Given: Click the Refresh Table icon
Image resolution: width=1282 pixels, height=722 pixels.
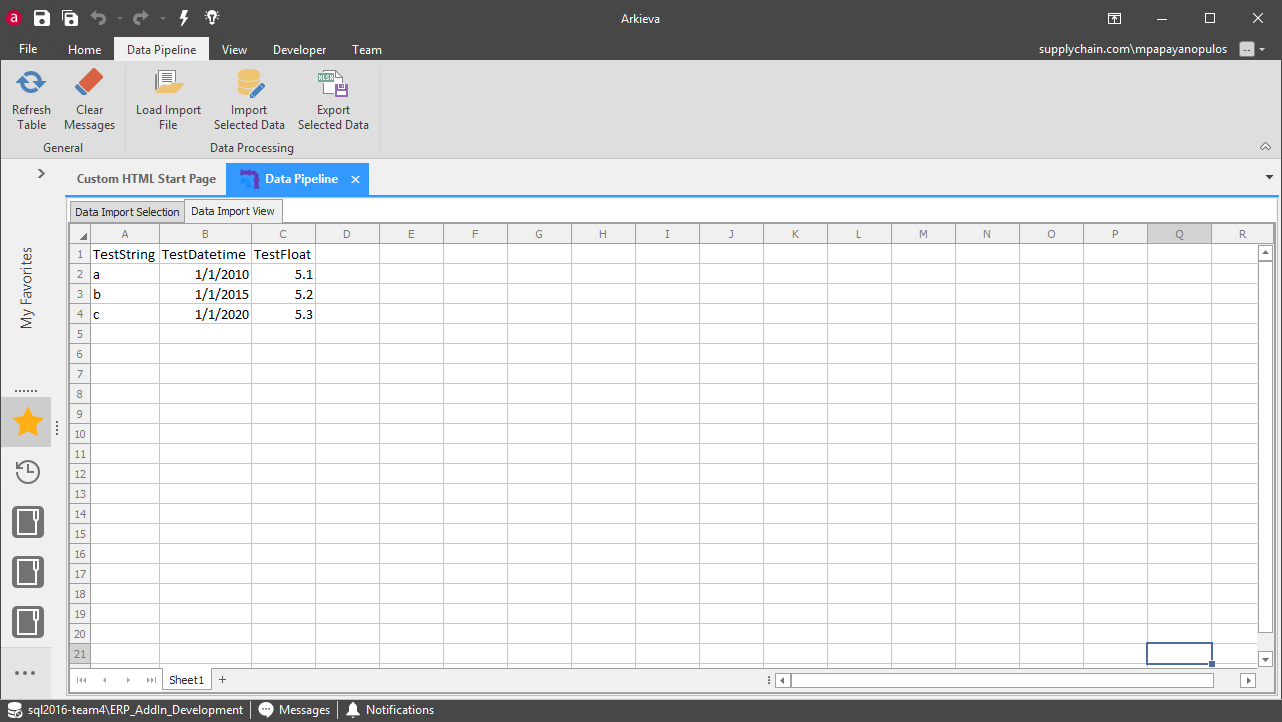Looking at the screenshot, I should tap(31, 82).
